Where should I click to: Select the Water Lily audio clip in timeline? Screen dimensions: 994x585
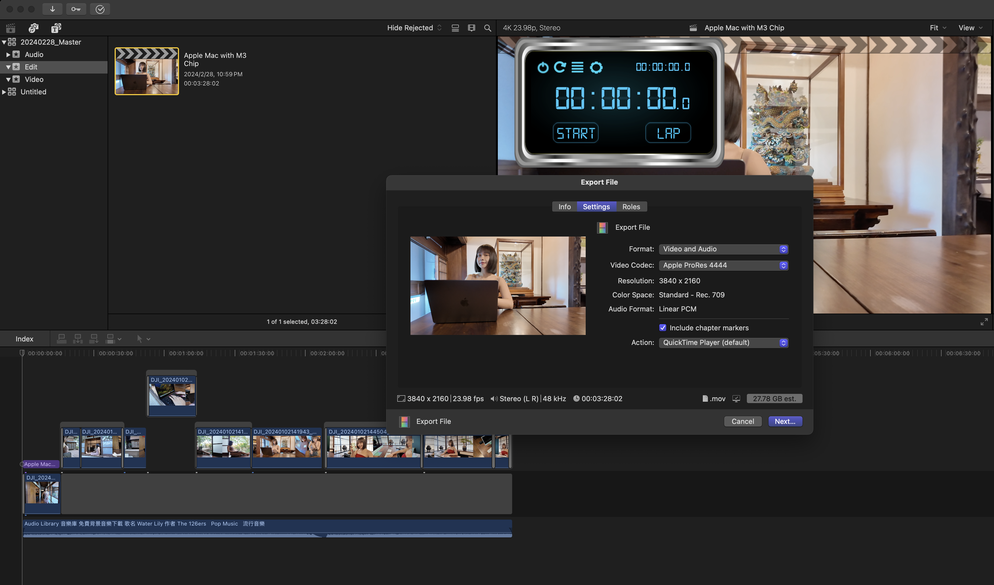[268, 529]
